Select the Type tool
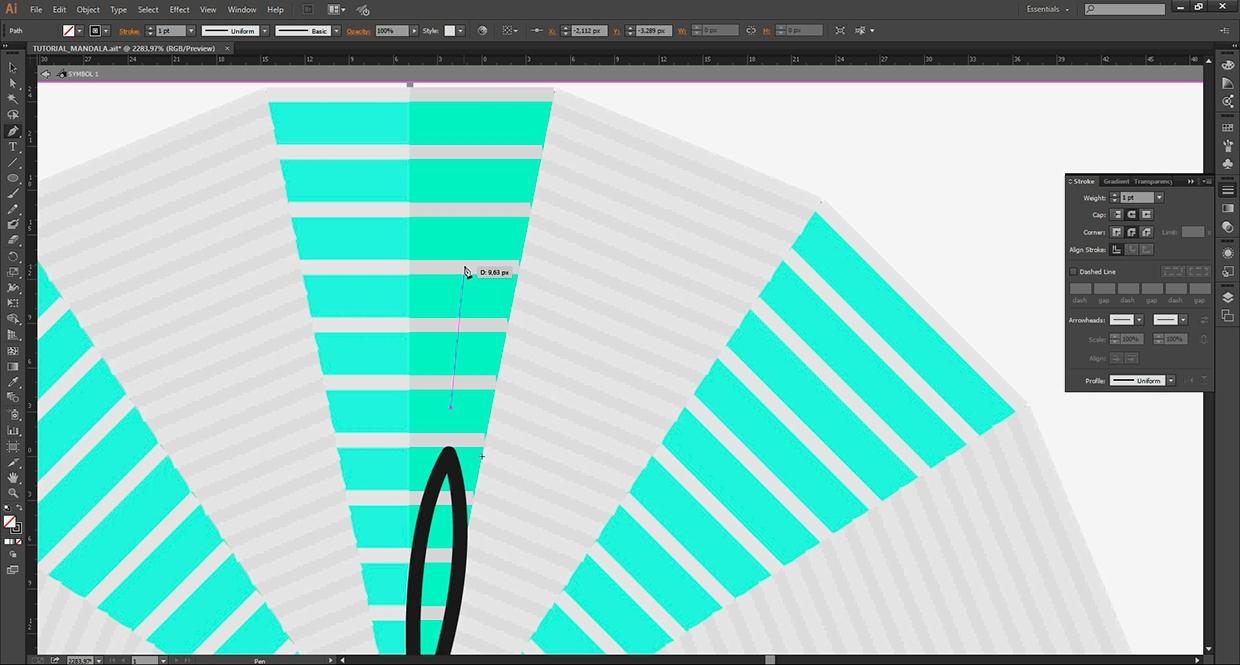This screenshot has width=1240, height=665. click(13, 147)
